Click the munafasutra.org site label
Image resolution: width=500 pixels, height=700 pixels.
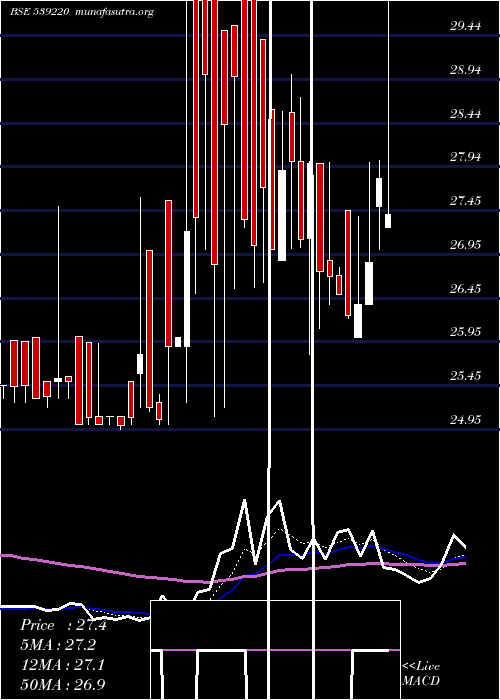(115, 12)
